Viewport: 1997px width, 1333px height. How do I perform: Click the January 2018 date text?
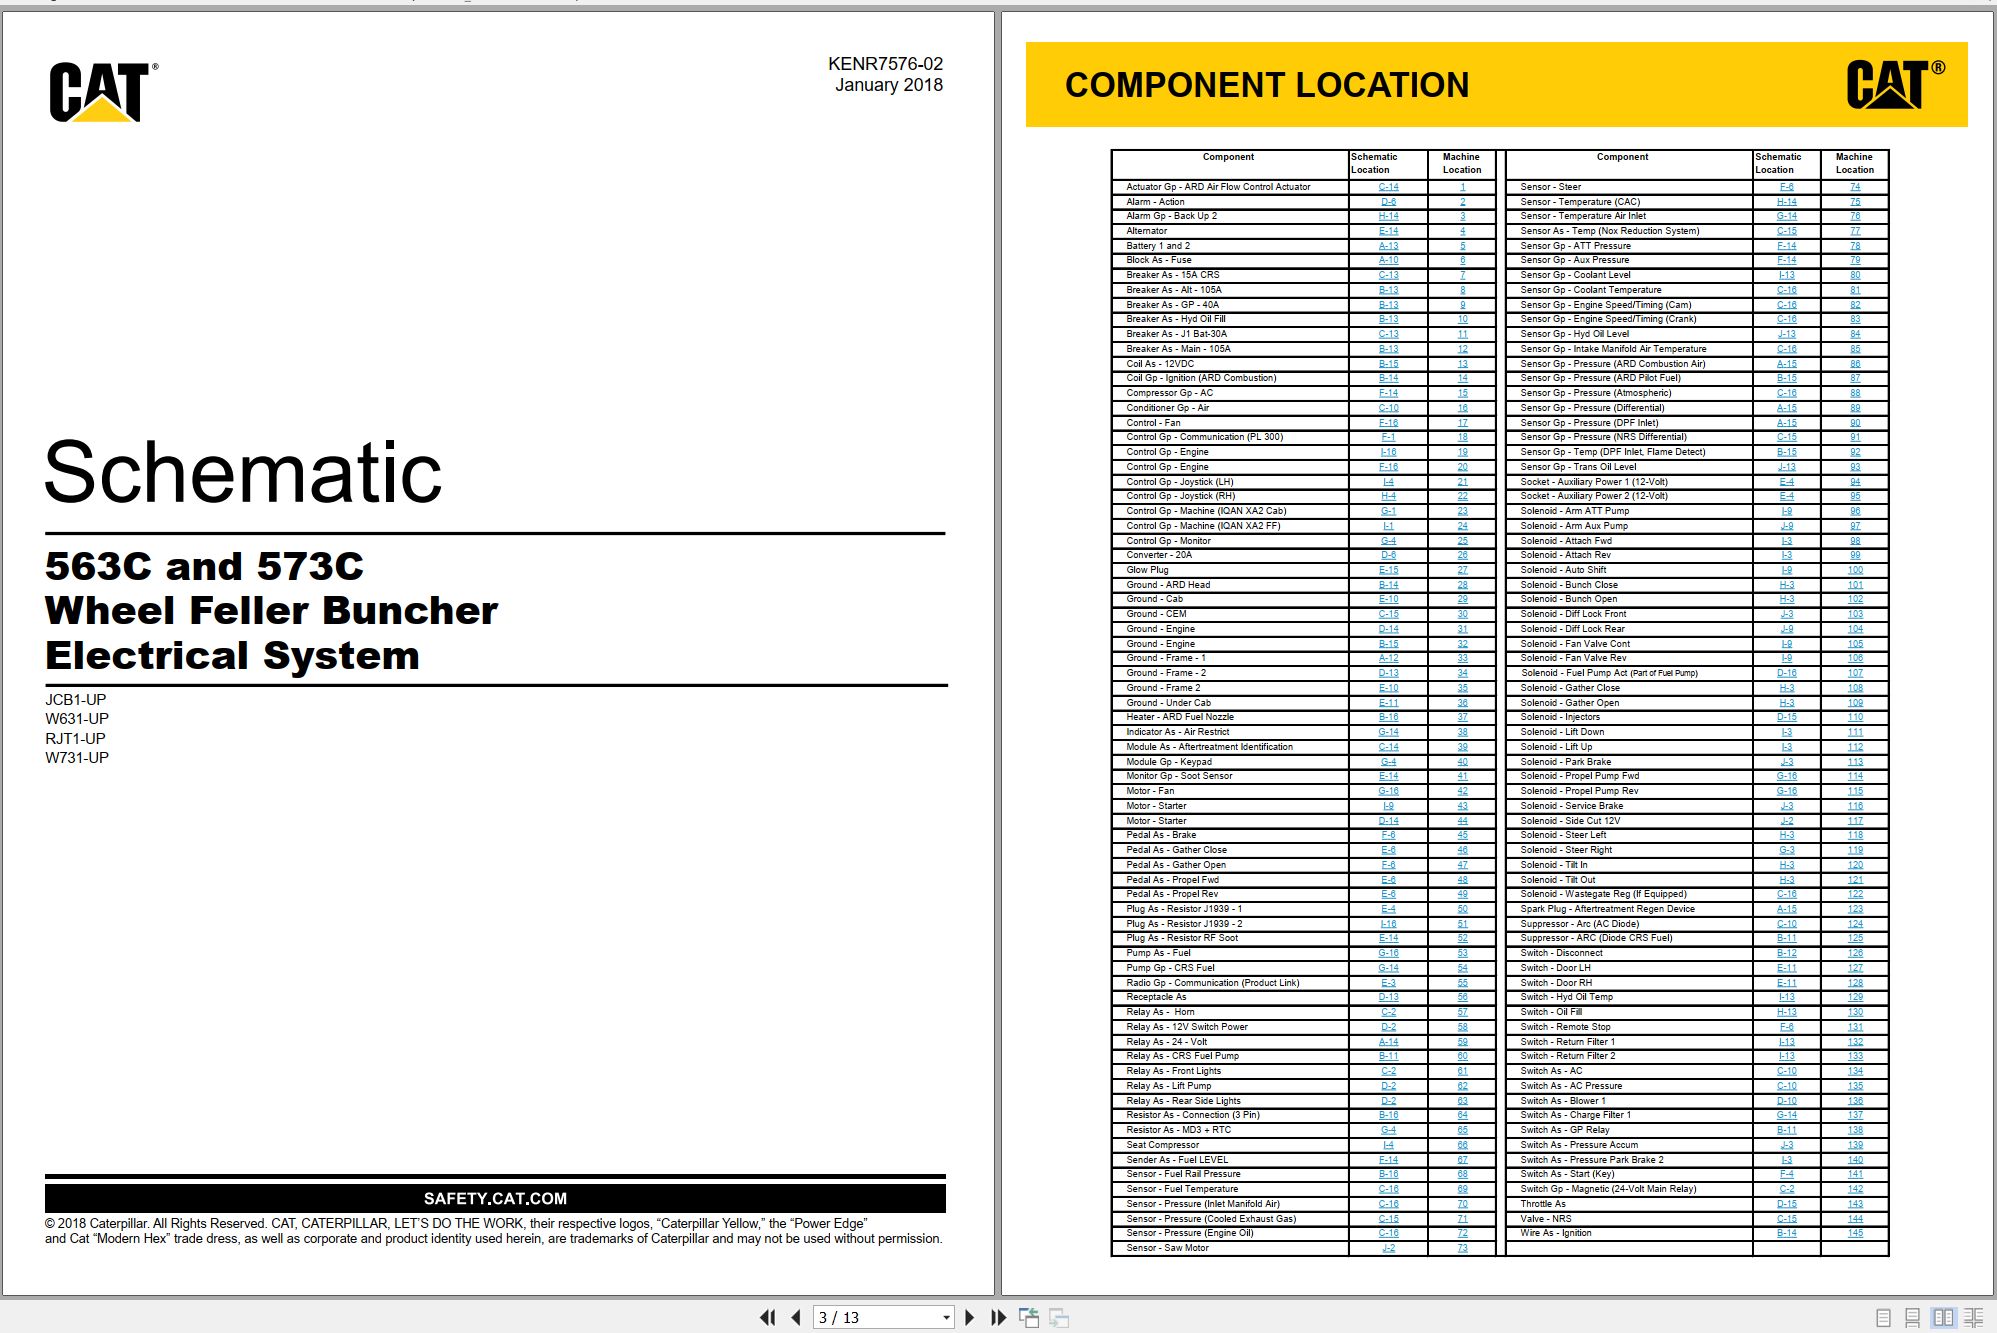(x=889, y=85)
